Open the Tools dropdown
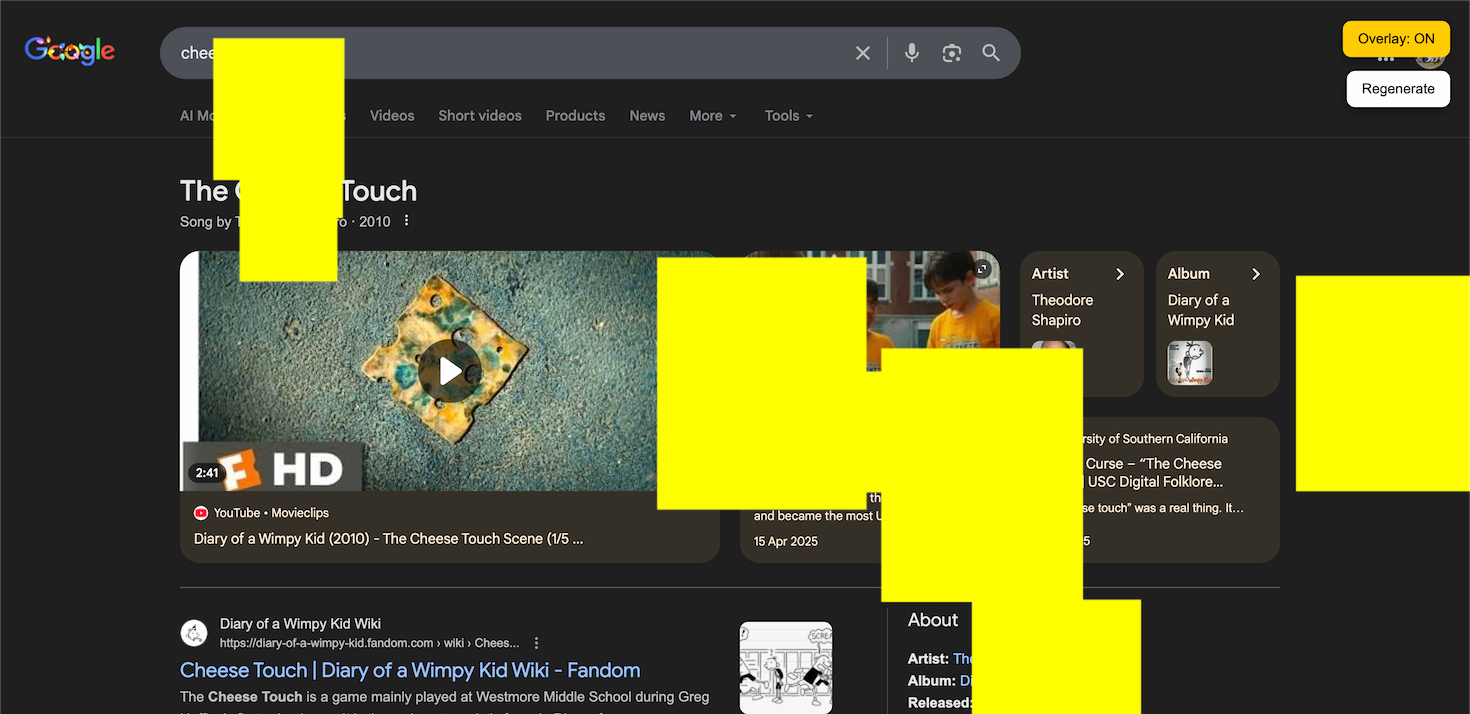The height and width of the screenshot is (714, 1470). point(788,116)
